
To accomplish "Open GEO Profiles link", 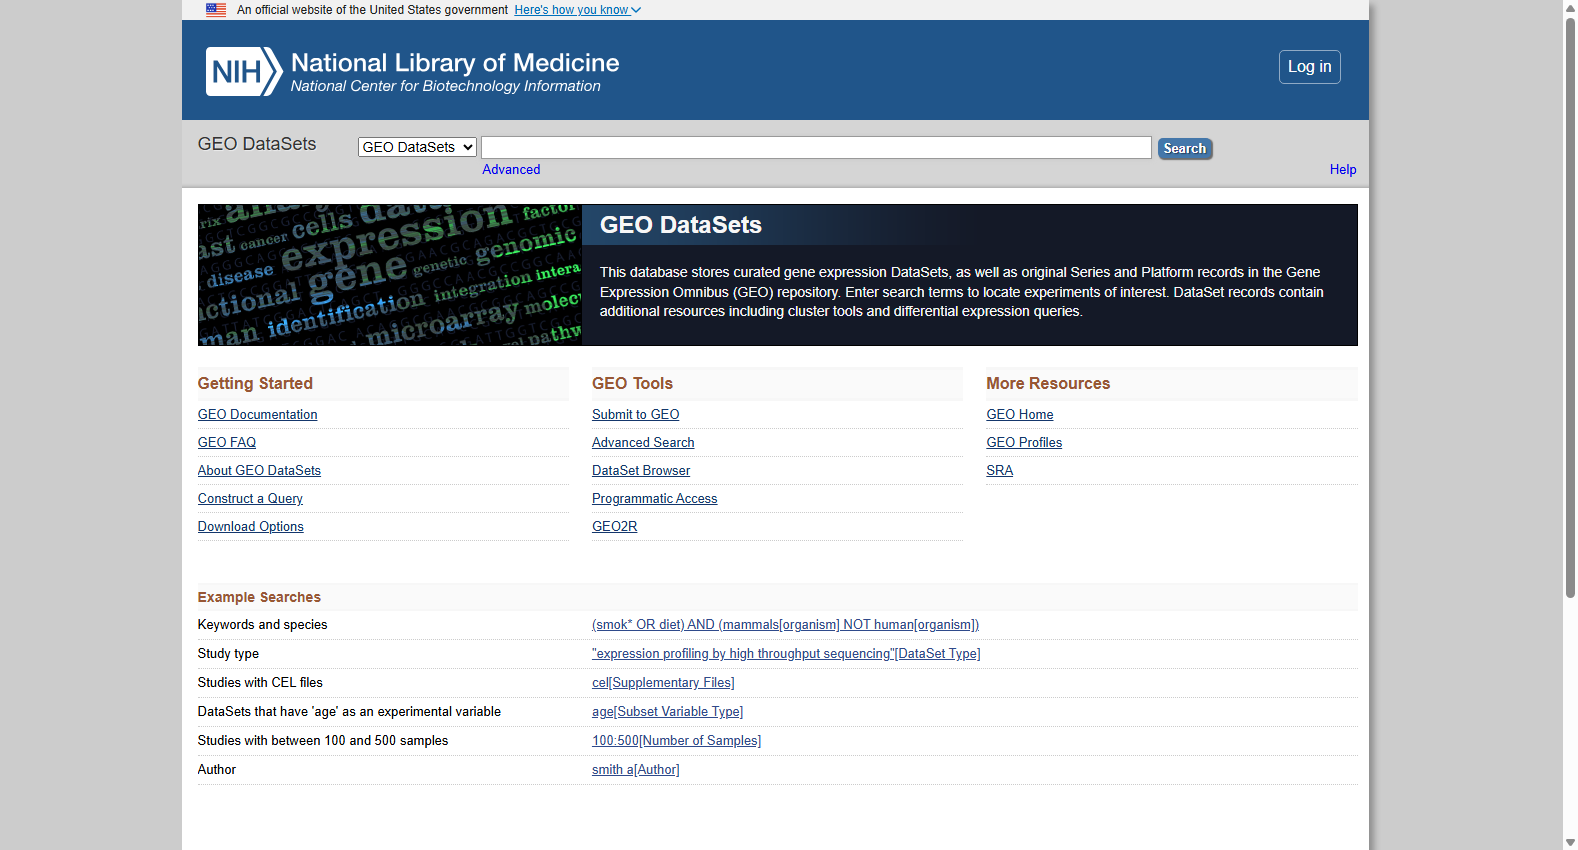I will click(1024, 443).
